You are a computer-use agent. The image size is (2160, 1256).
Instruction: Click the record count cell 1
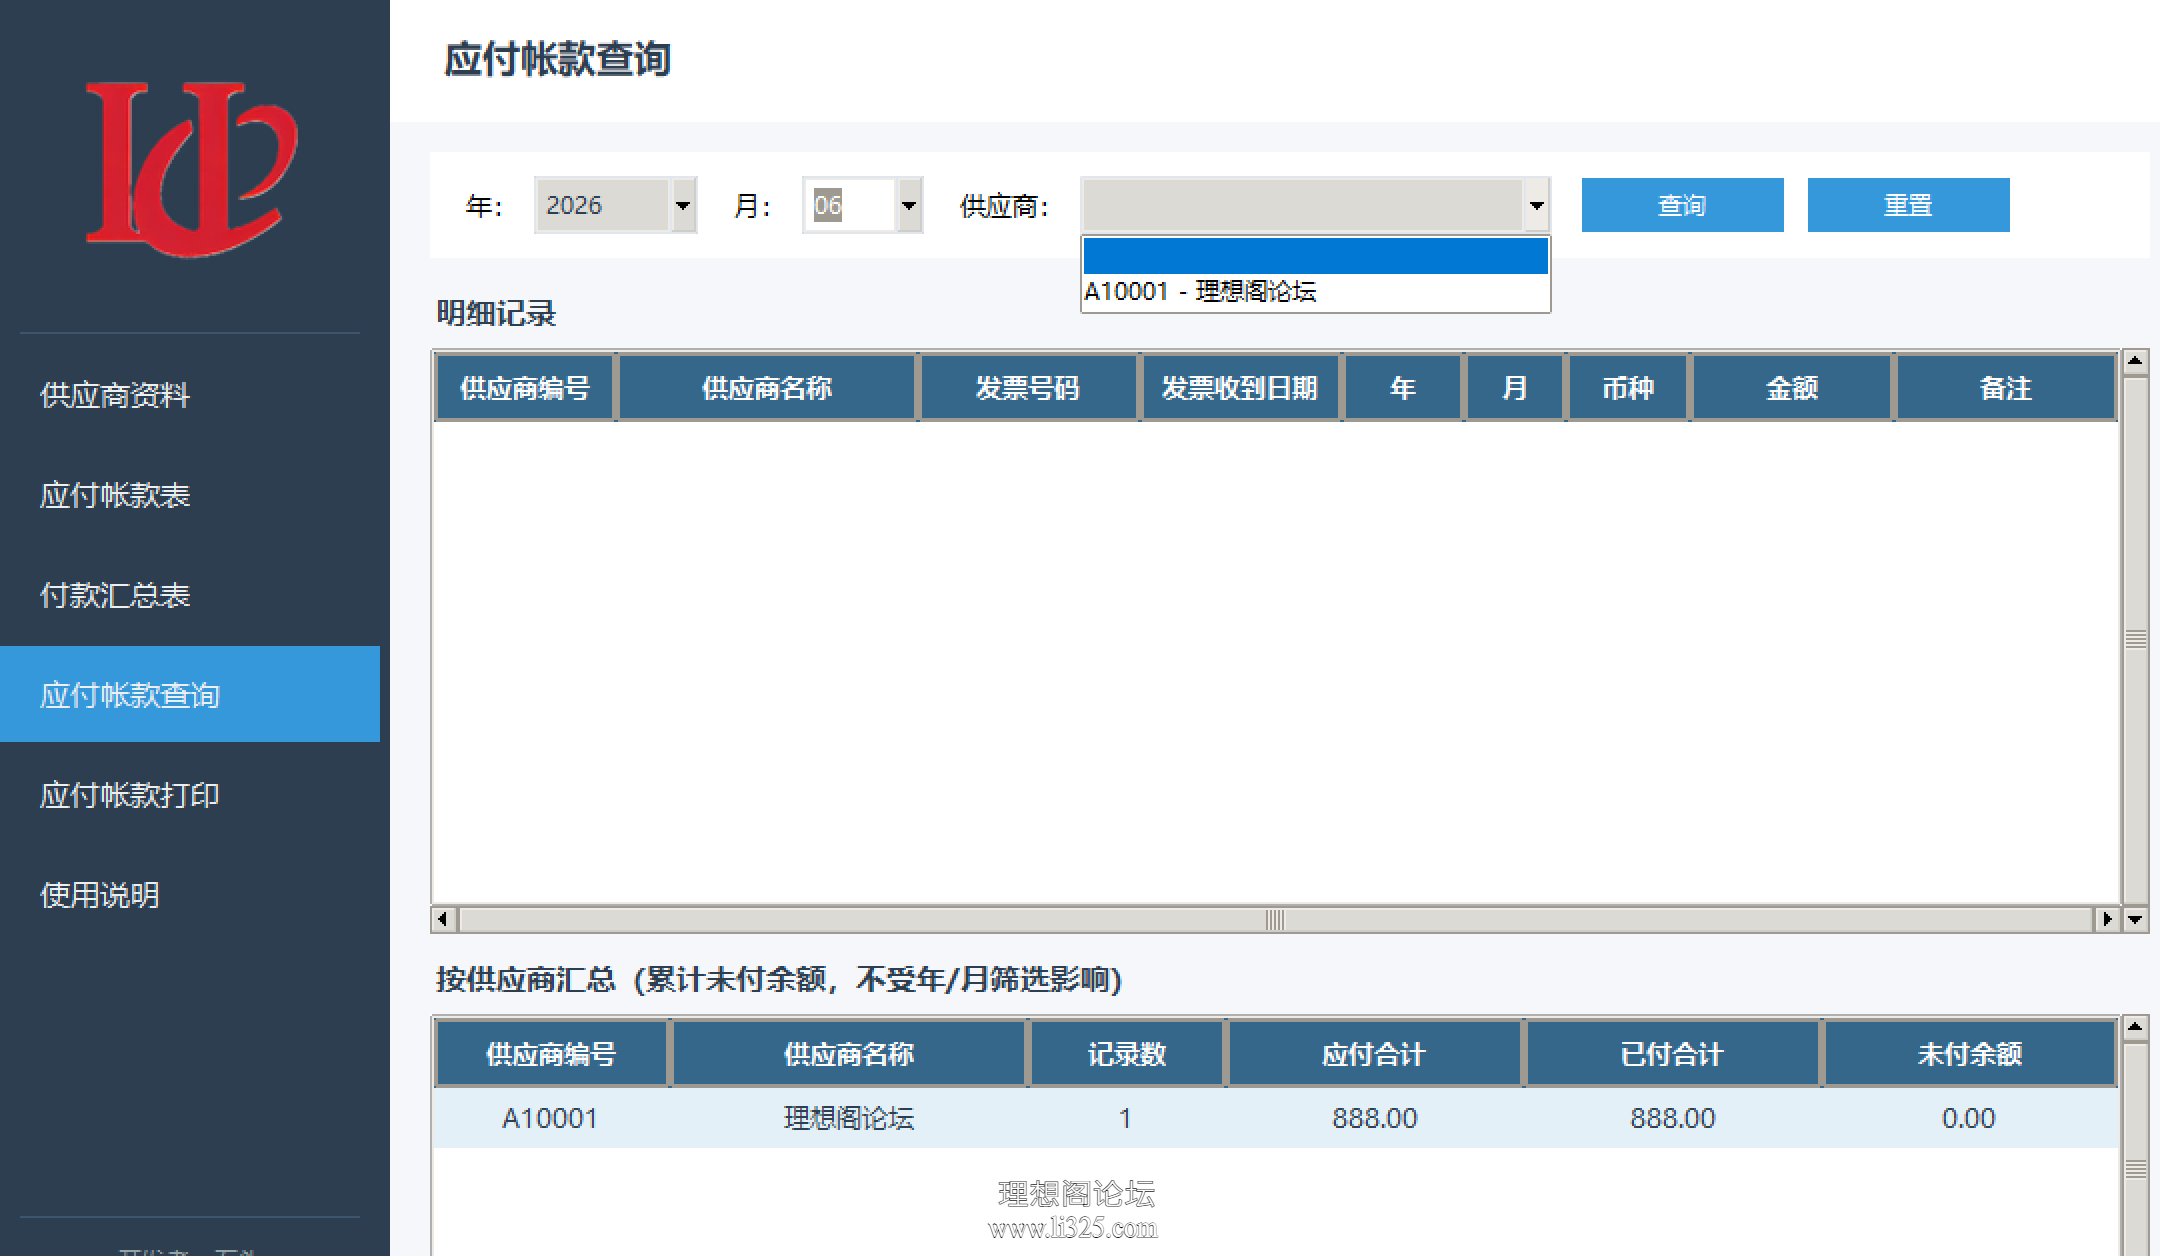tap(1126, 1118)
